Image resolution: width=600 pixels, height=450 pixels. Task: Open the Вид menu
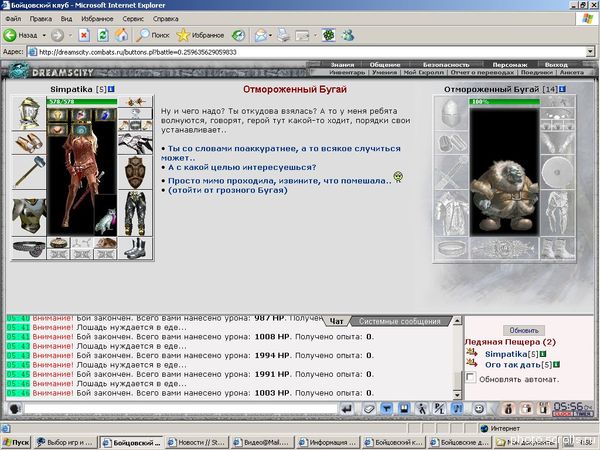coord(66,18)
